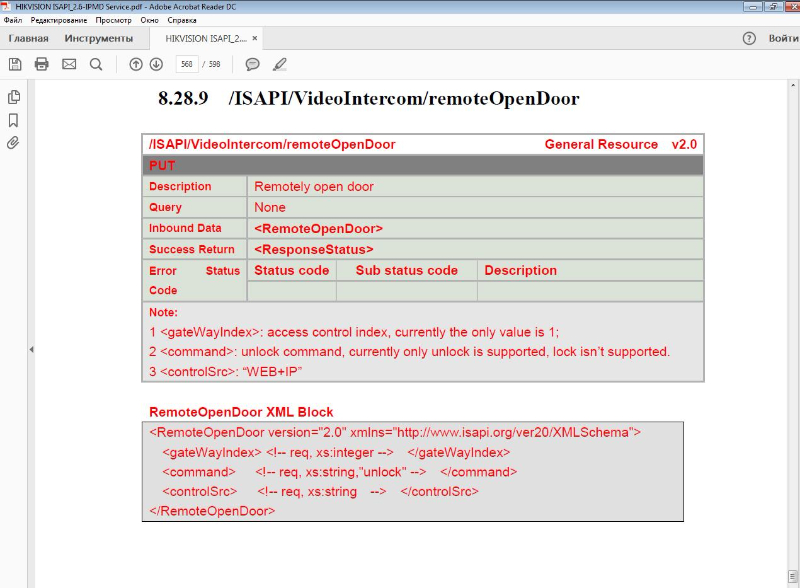Click the None query value

[270, 208]
